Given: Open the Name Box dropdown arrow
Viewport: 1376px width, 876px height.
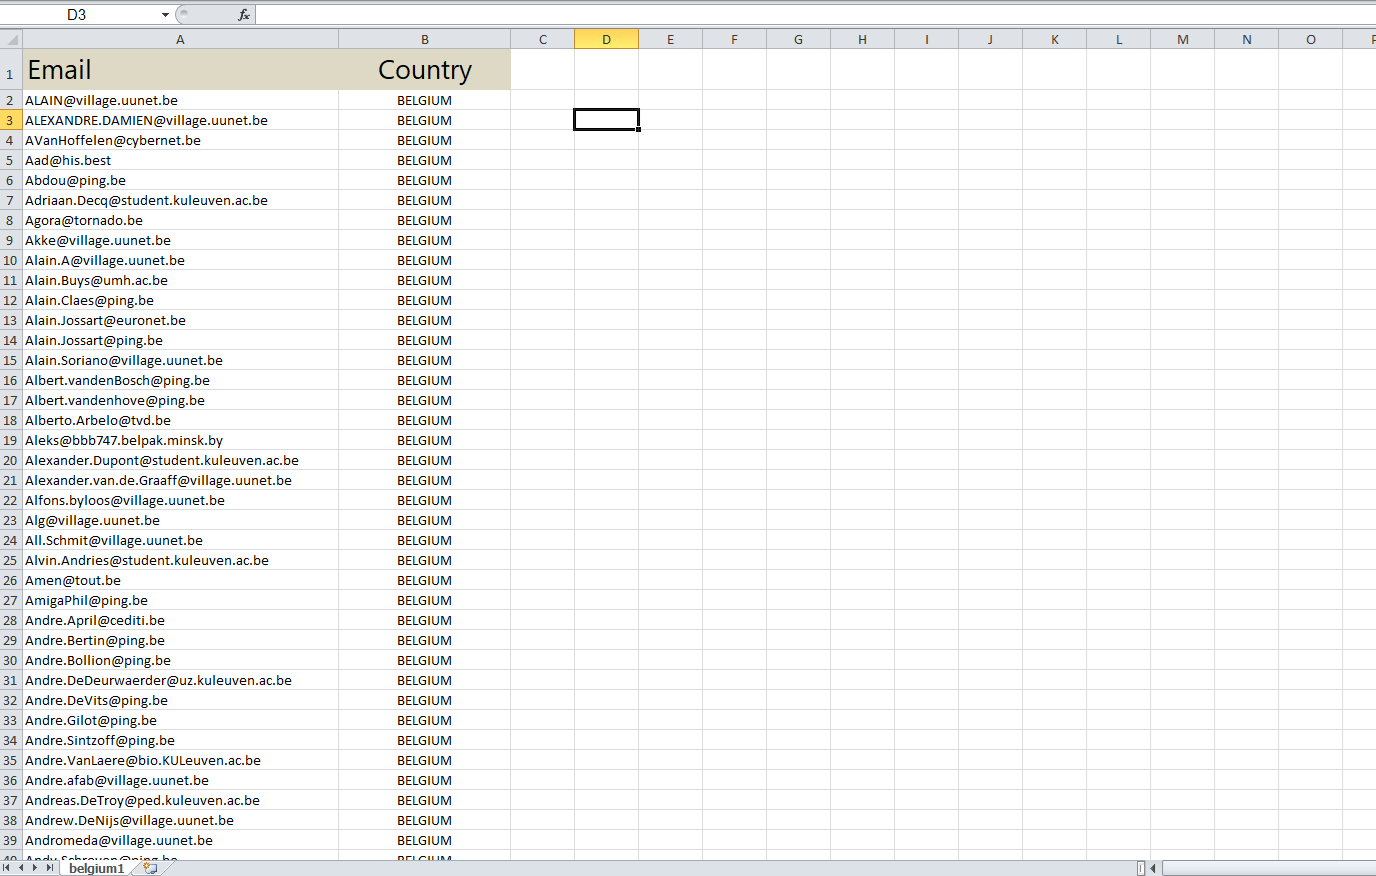Looking at the screenshot, I should (165, 15).
